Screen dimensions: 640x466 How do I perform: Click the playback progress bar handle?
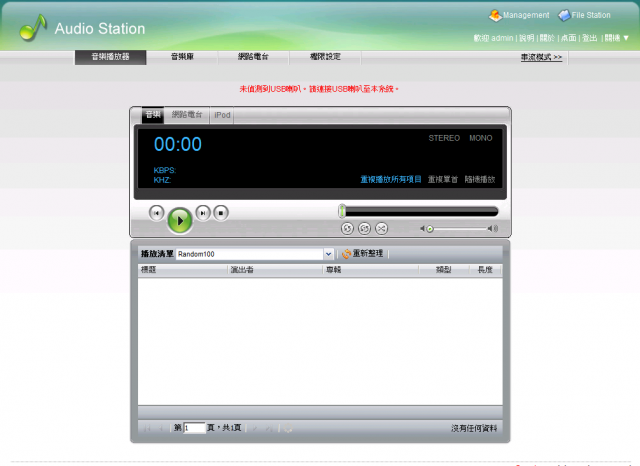(x=342, y=211)
